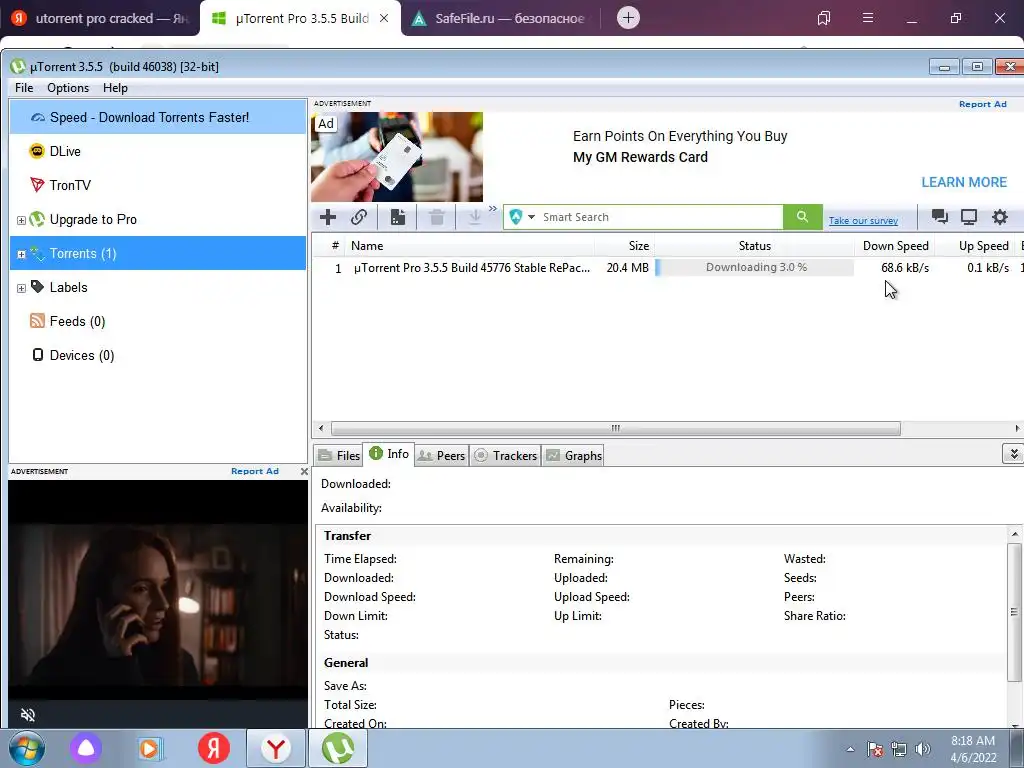1024x768 pixels.
Task: Open Alice assistant in taskbar
Action: [x=86, y=748]
